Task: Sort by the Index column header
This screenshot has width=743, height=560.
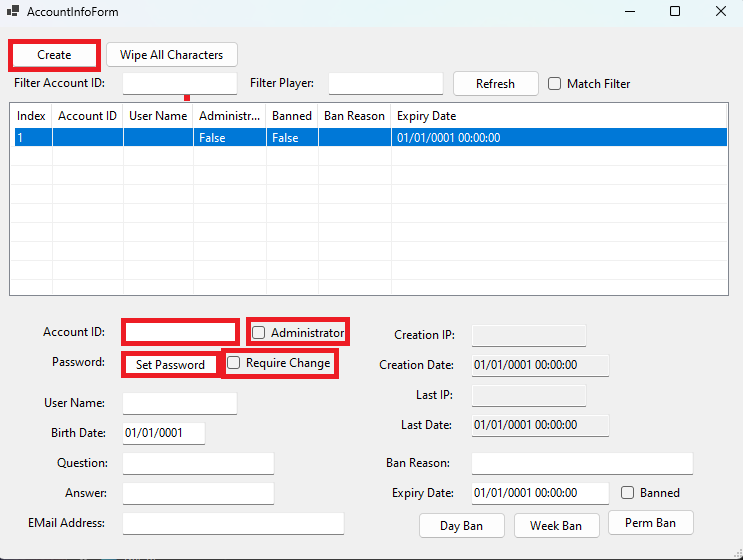Action: 31,116
